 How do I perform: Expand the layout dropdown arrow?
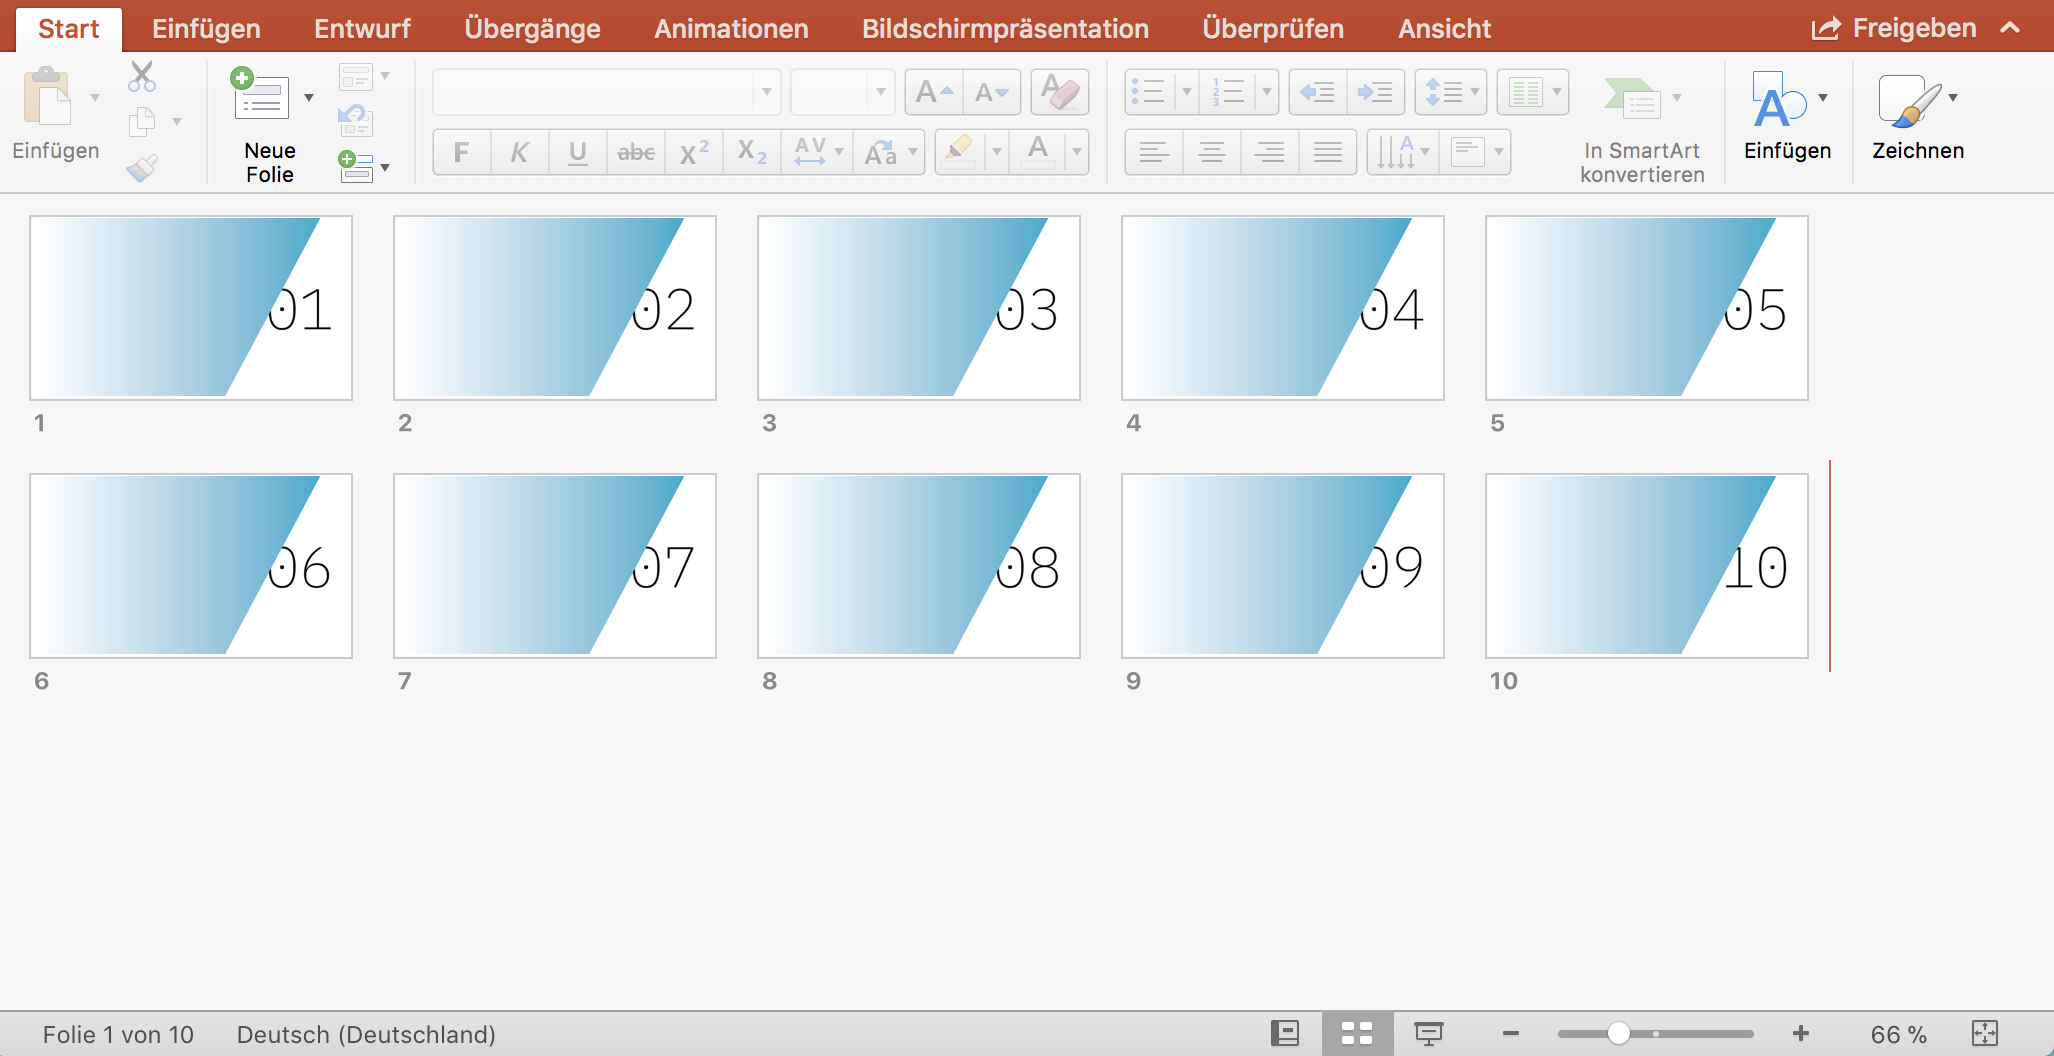click(x=385, y=76)
